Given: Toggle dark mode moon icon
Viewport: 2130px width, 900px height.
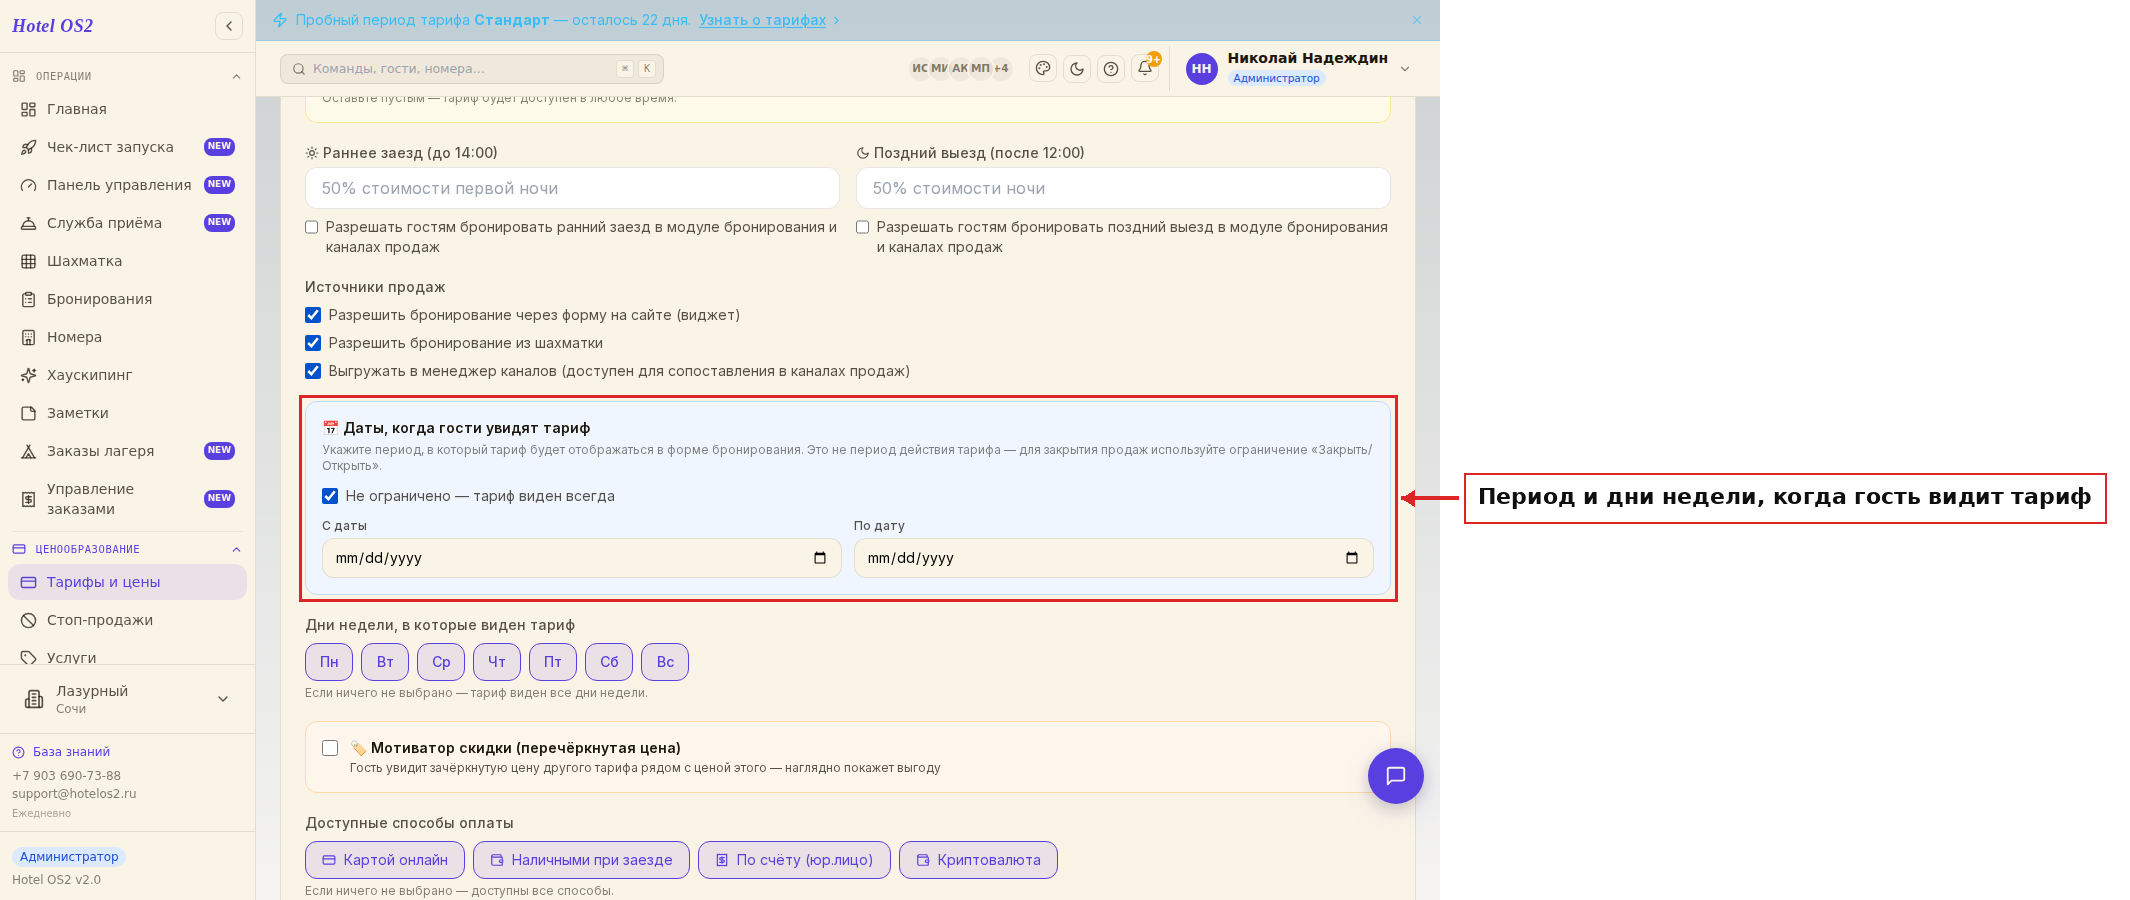Looking at the screenshot, I should pyautogui.click(x=1077, y=69).
